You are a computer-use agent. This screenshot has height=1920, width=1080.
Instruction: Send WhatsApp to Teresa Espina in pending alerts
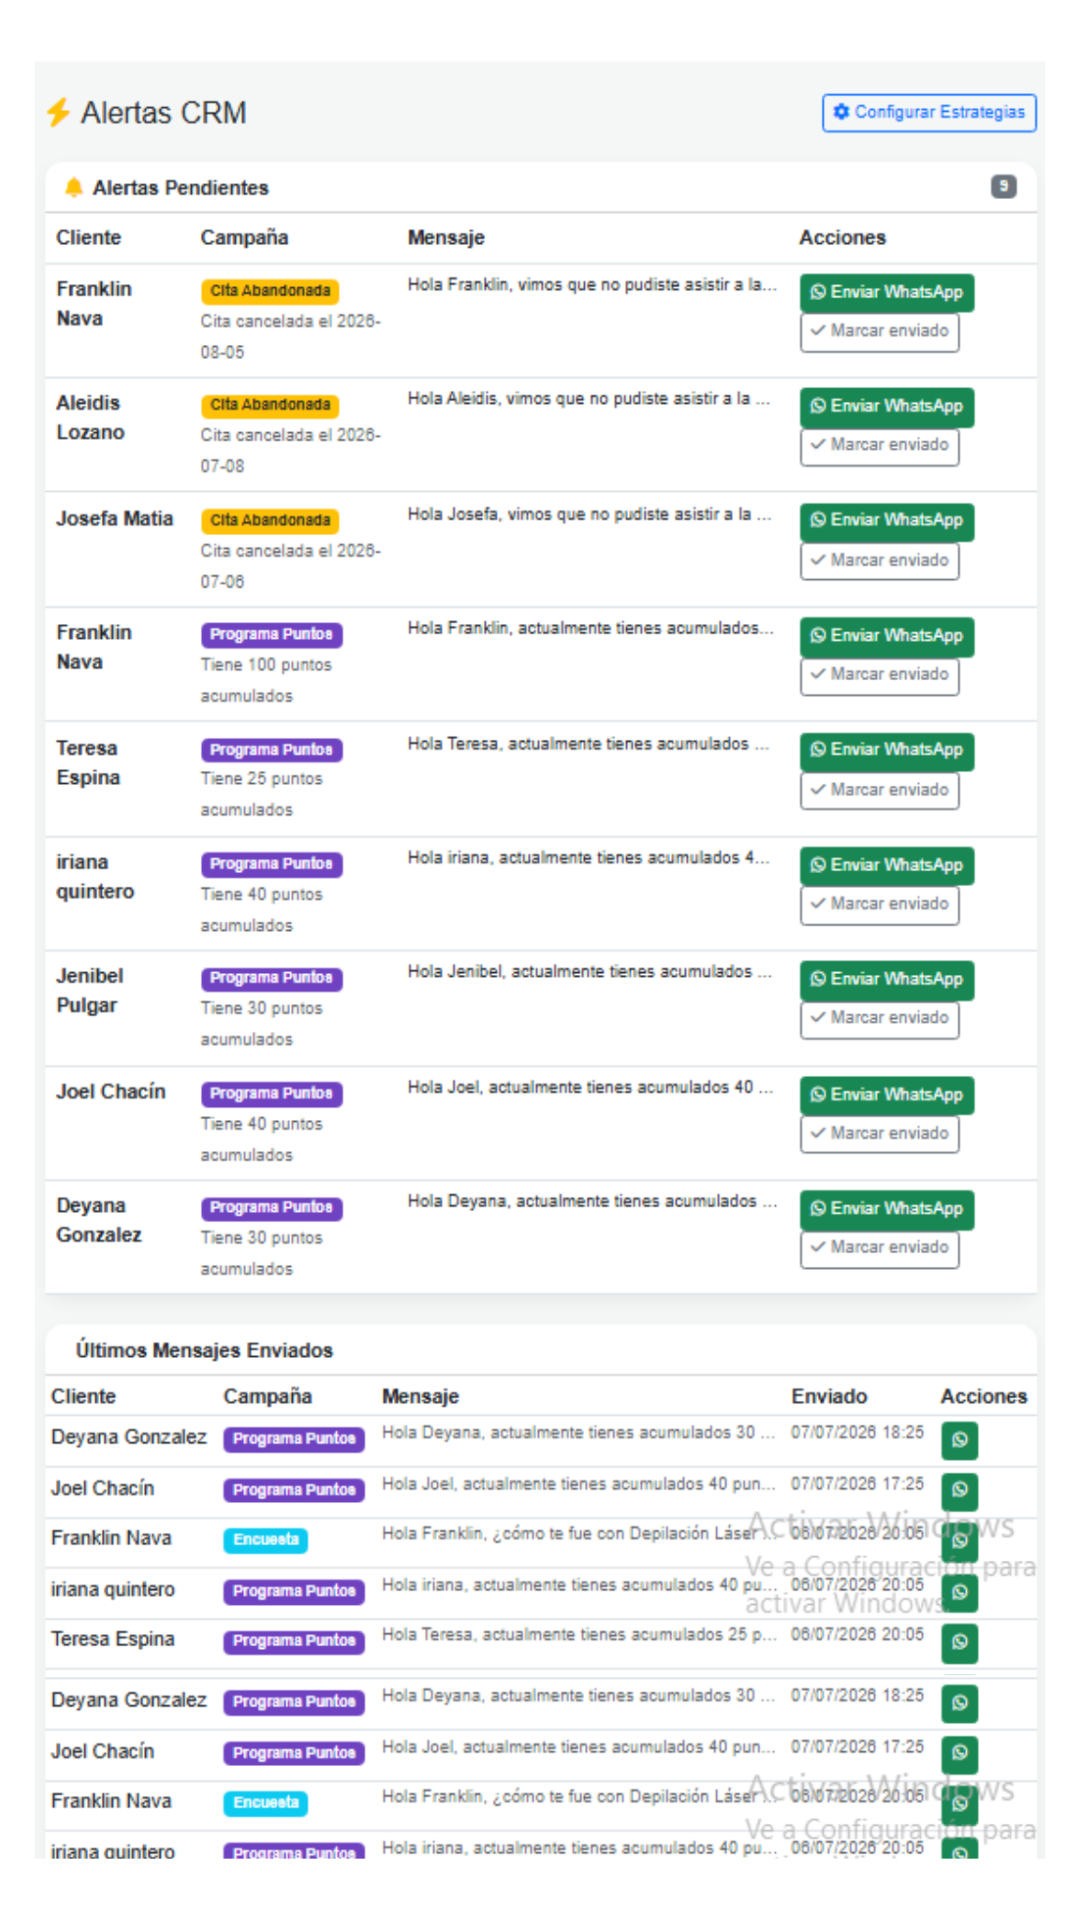(887, 750)
